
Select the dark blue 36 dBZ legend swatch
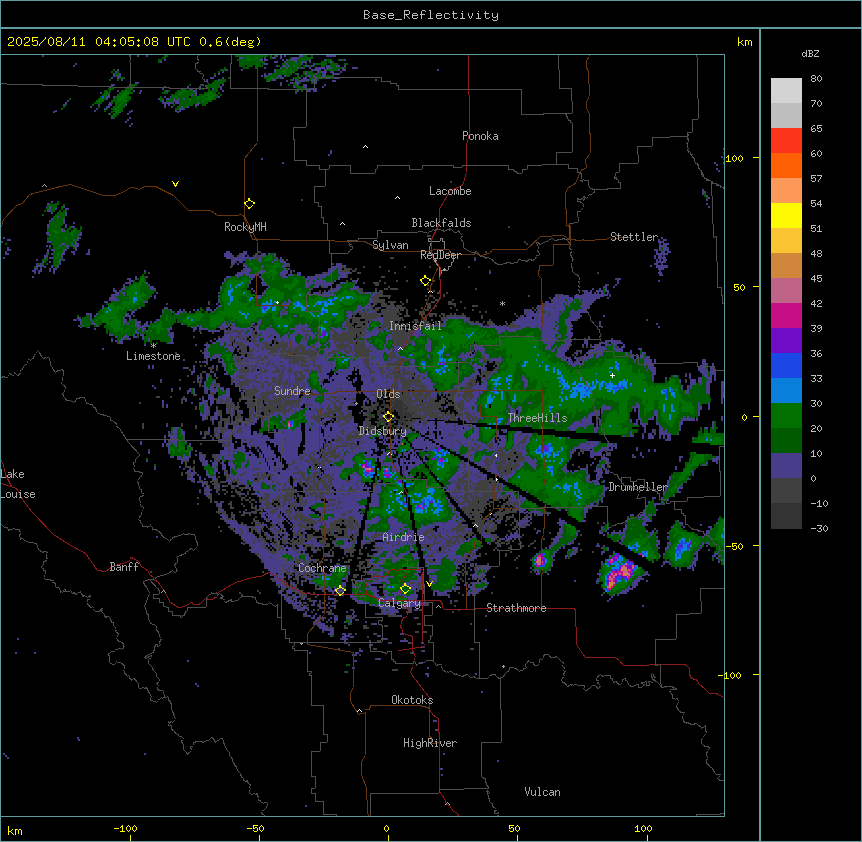[x=786, y=365]
